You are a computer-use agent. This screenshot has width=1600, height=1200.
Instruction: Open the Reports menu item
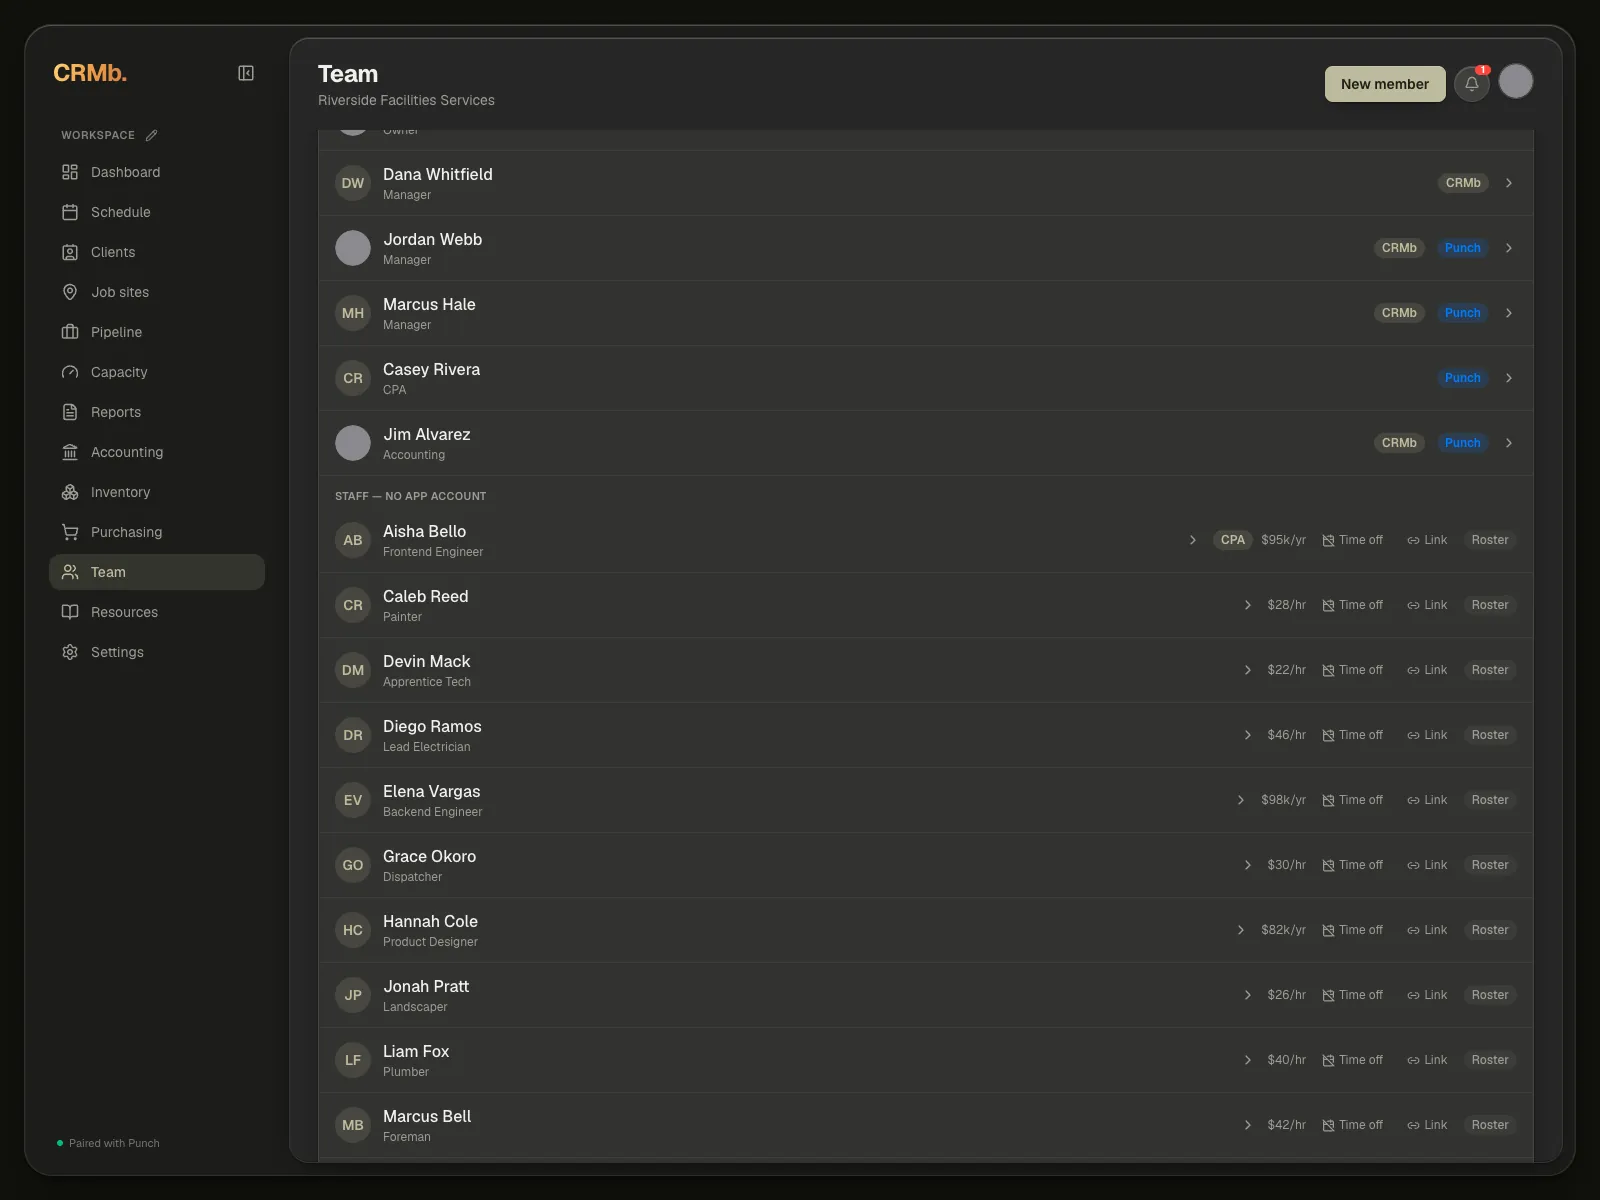[157, 412]
